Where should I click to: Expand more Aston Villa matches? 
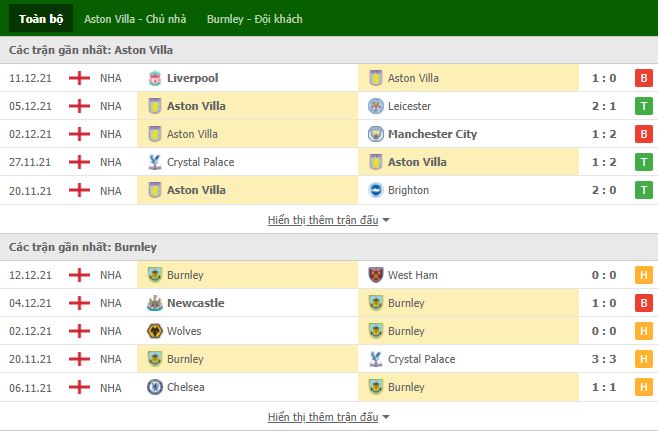click(x=328, y=220)
